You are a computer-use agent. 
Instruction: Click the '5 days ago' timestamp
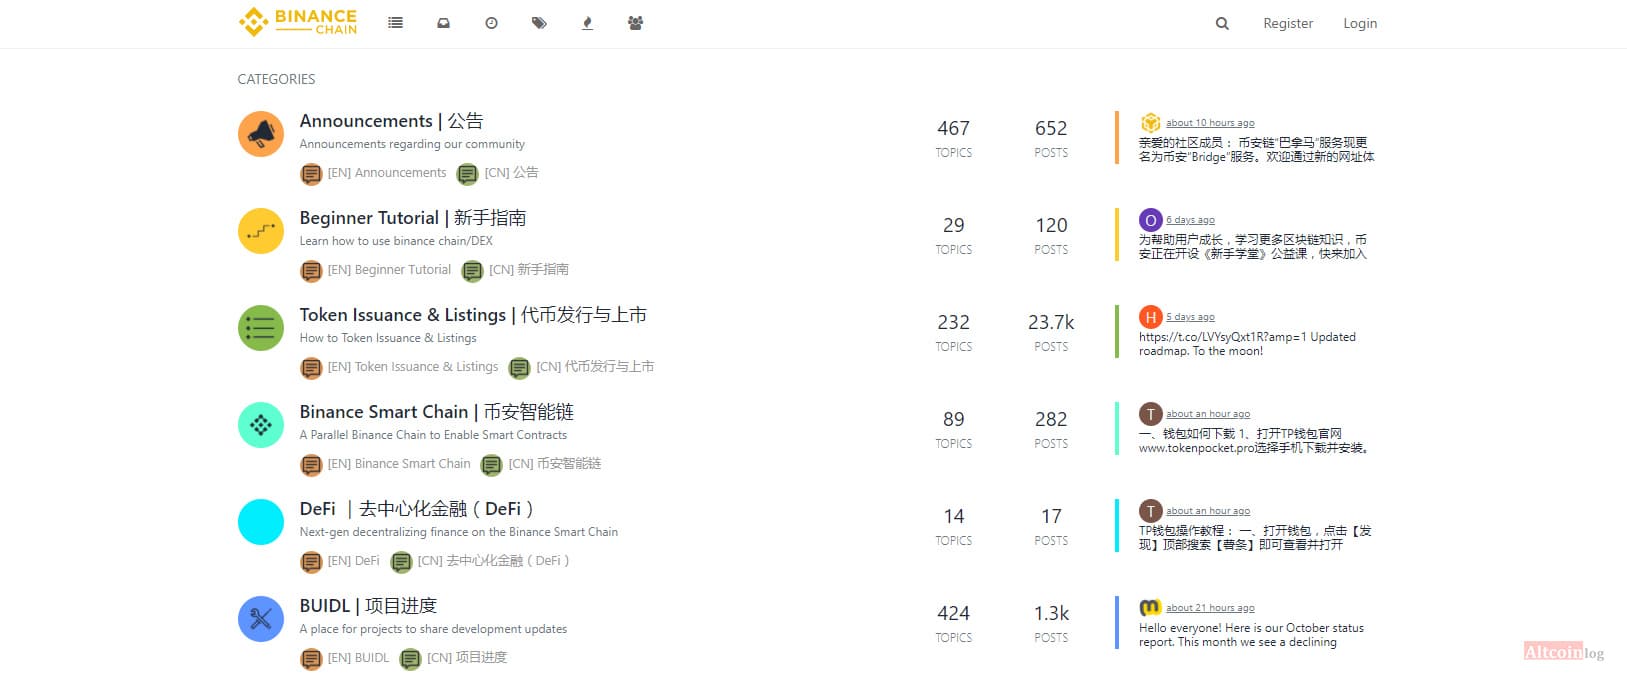pyautogui.click(x=1190, y=317)
